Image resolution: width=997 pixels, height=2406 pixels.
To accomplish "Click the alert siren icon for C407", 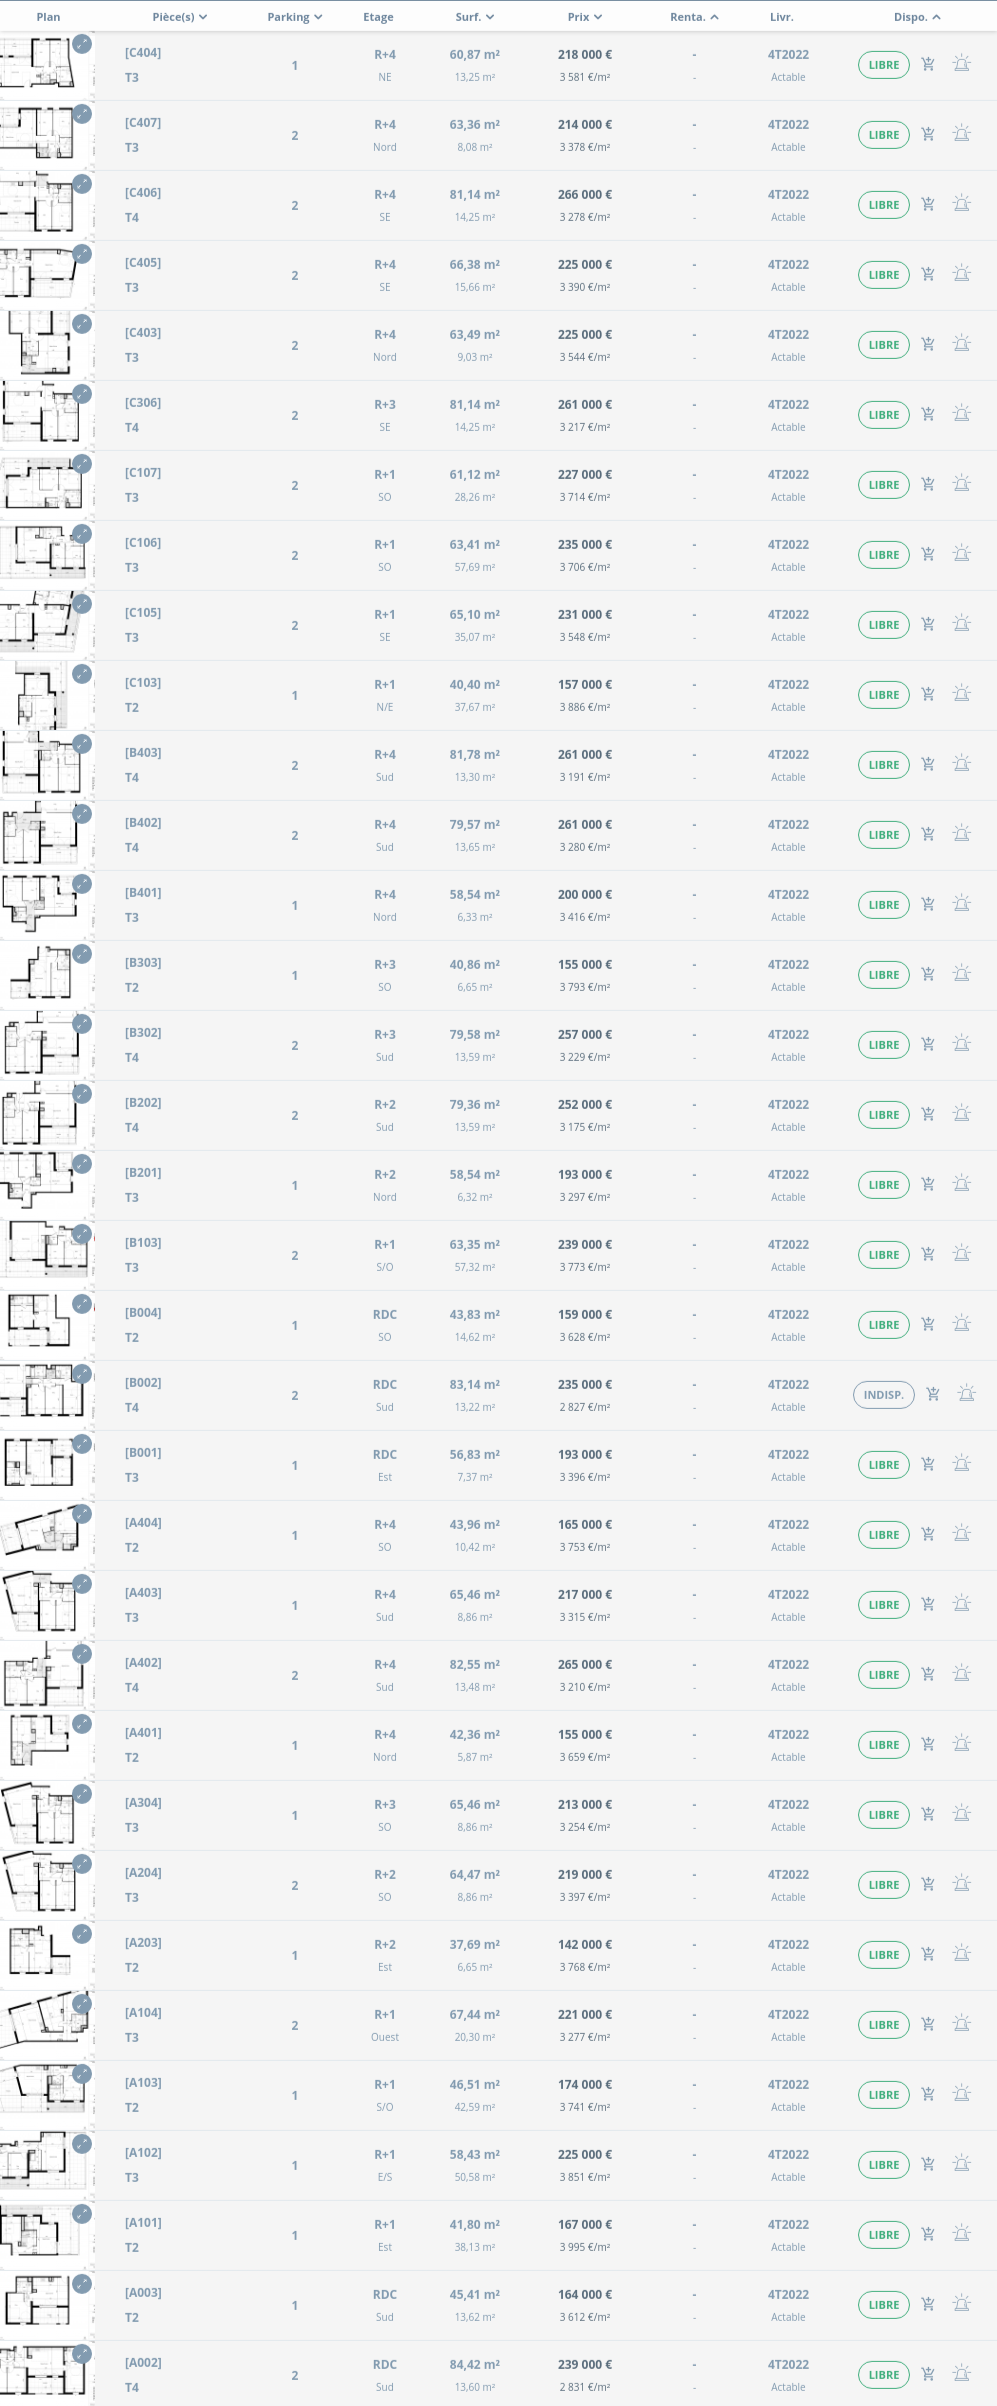I will [962, 134].
